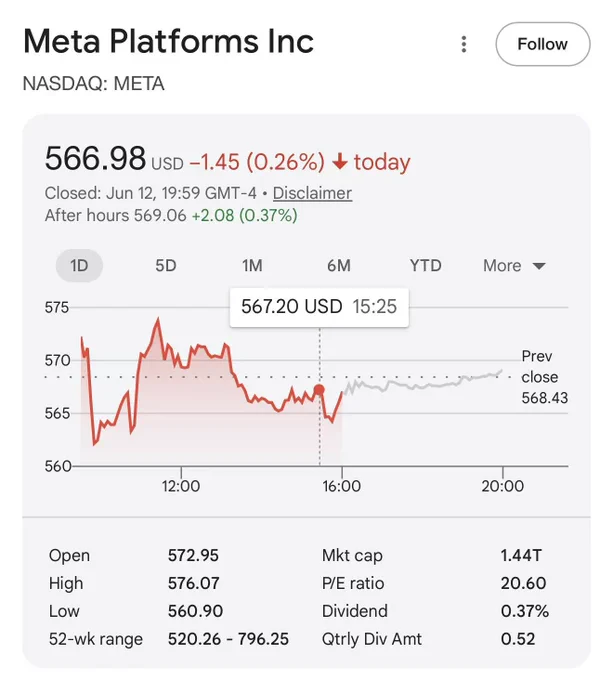This screenshot has height=680, width=613.
Task: Click the Prev close 568.43 label
Action: [x=545, y=377]
